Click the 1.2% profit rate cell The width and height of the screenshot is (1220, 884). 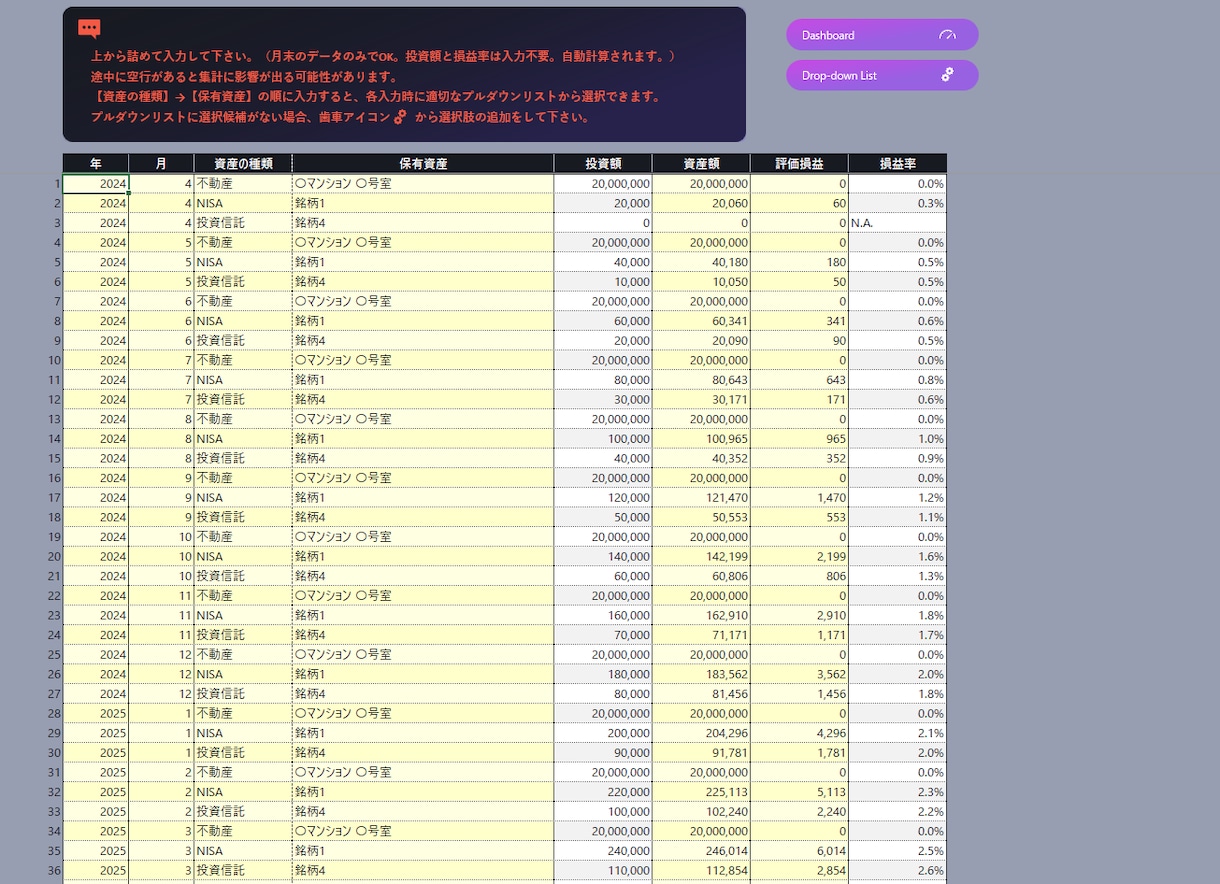pyautogui.click(x=897, y=497)
